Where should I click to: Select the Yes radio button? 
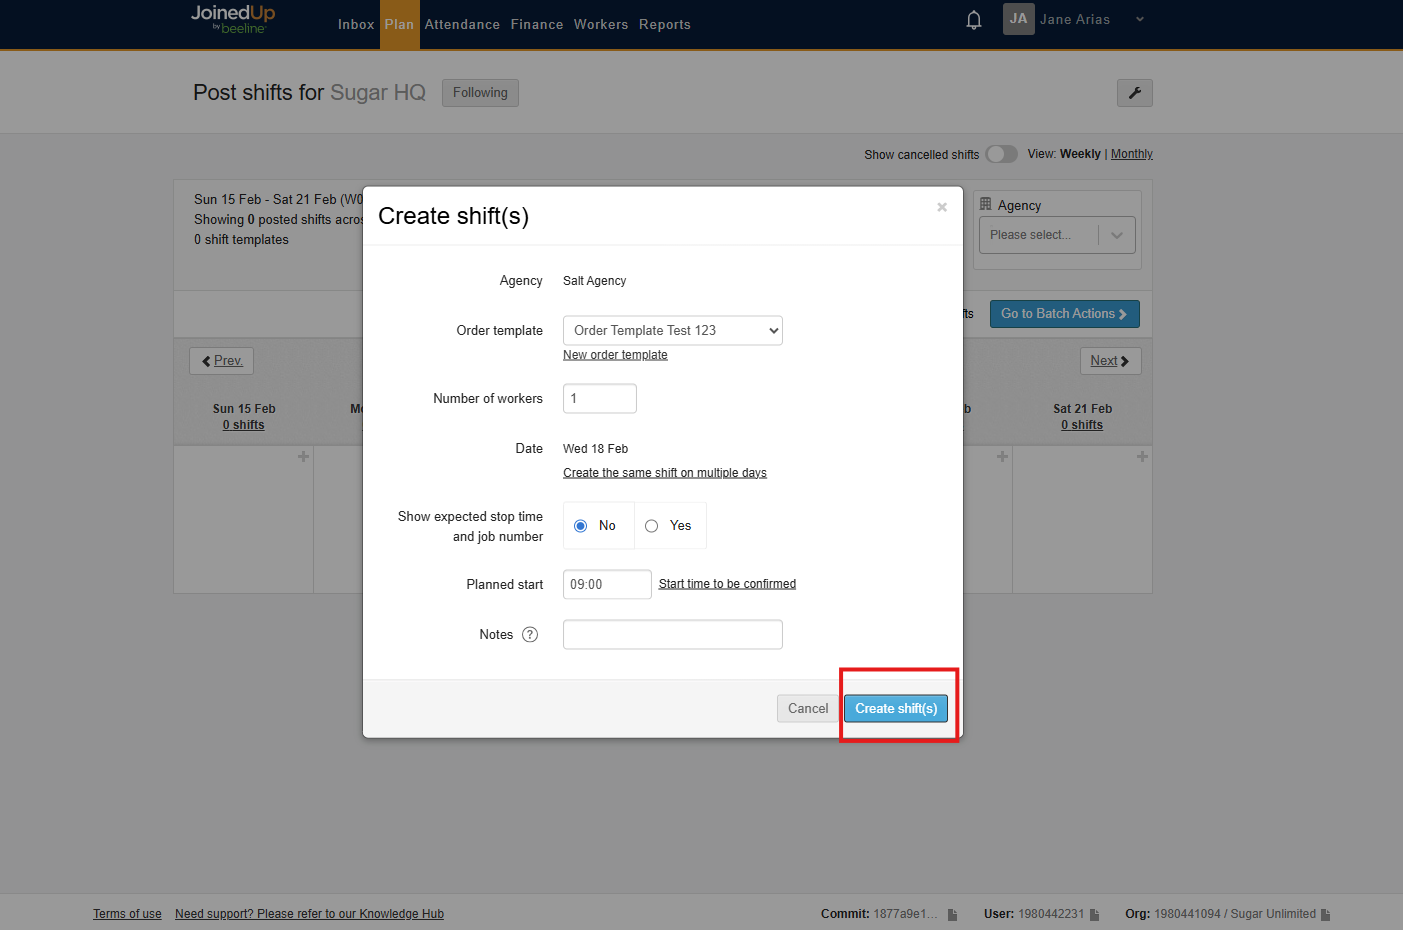[x=652, y=526]
